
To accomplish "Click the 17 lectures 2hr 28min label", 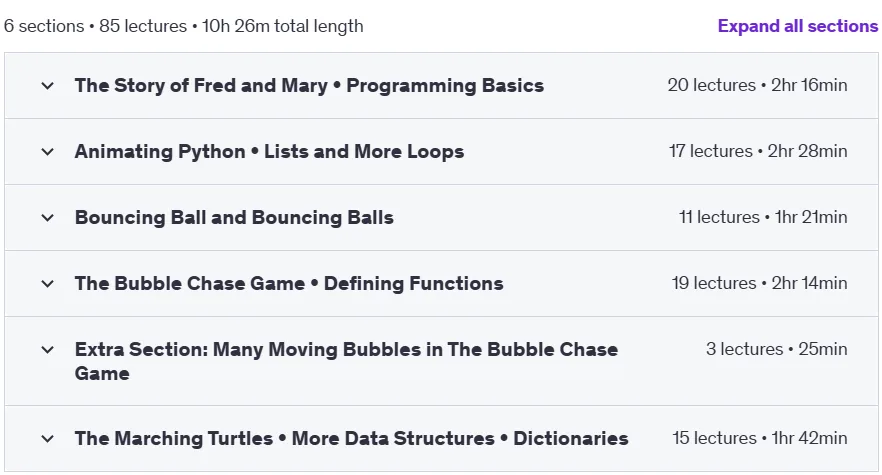I will [x=758, y=151].
